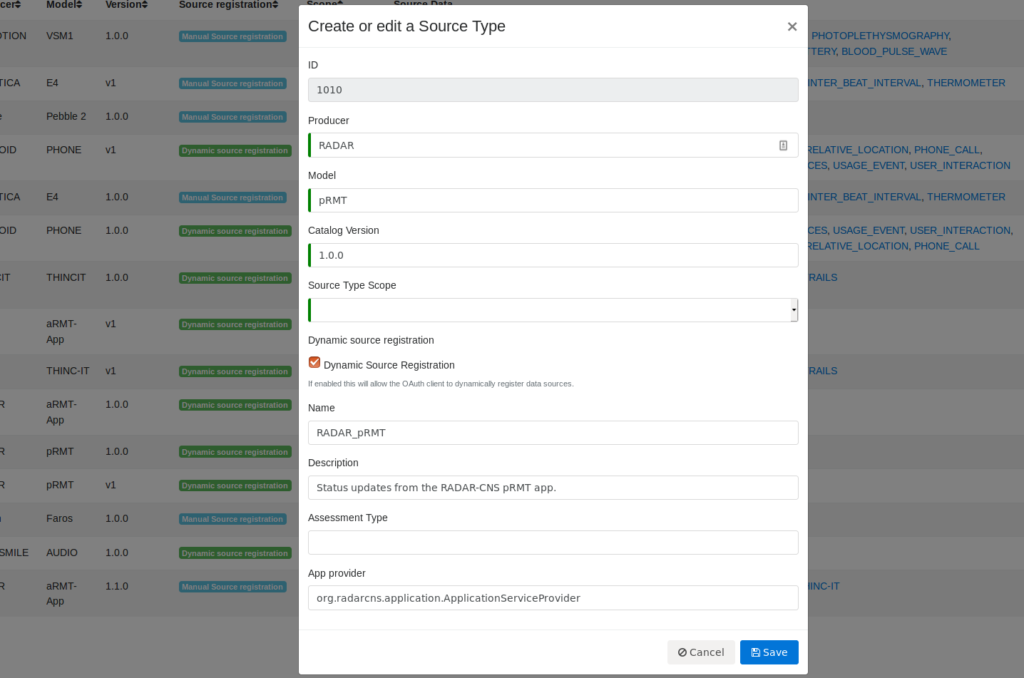Click Manual Source registration badge for Pebble 2
This screenshot has width=1024, height=678.
tap(232, 117)
